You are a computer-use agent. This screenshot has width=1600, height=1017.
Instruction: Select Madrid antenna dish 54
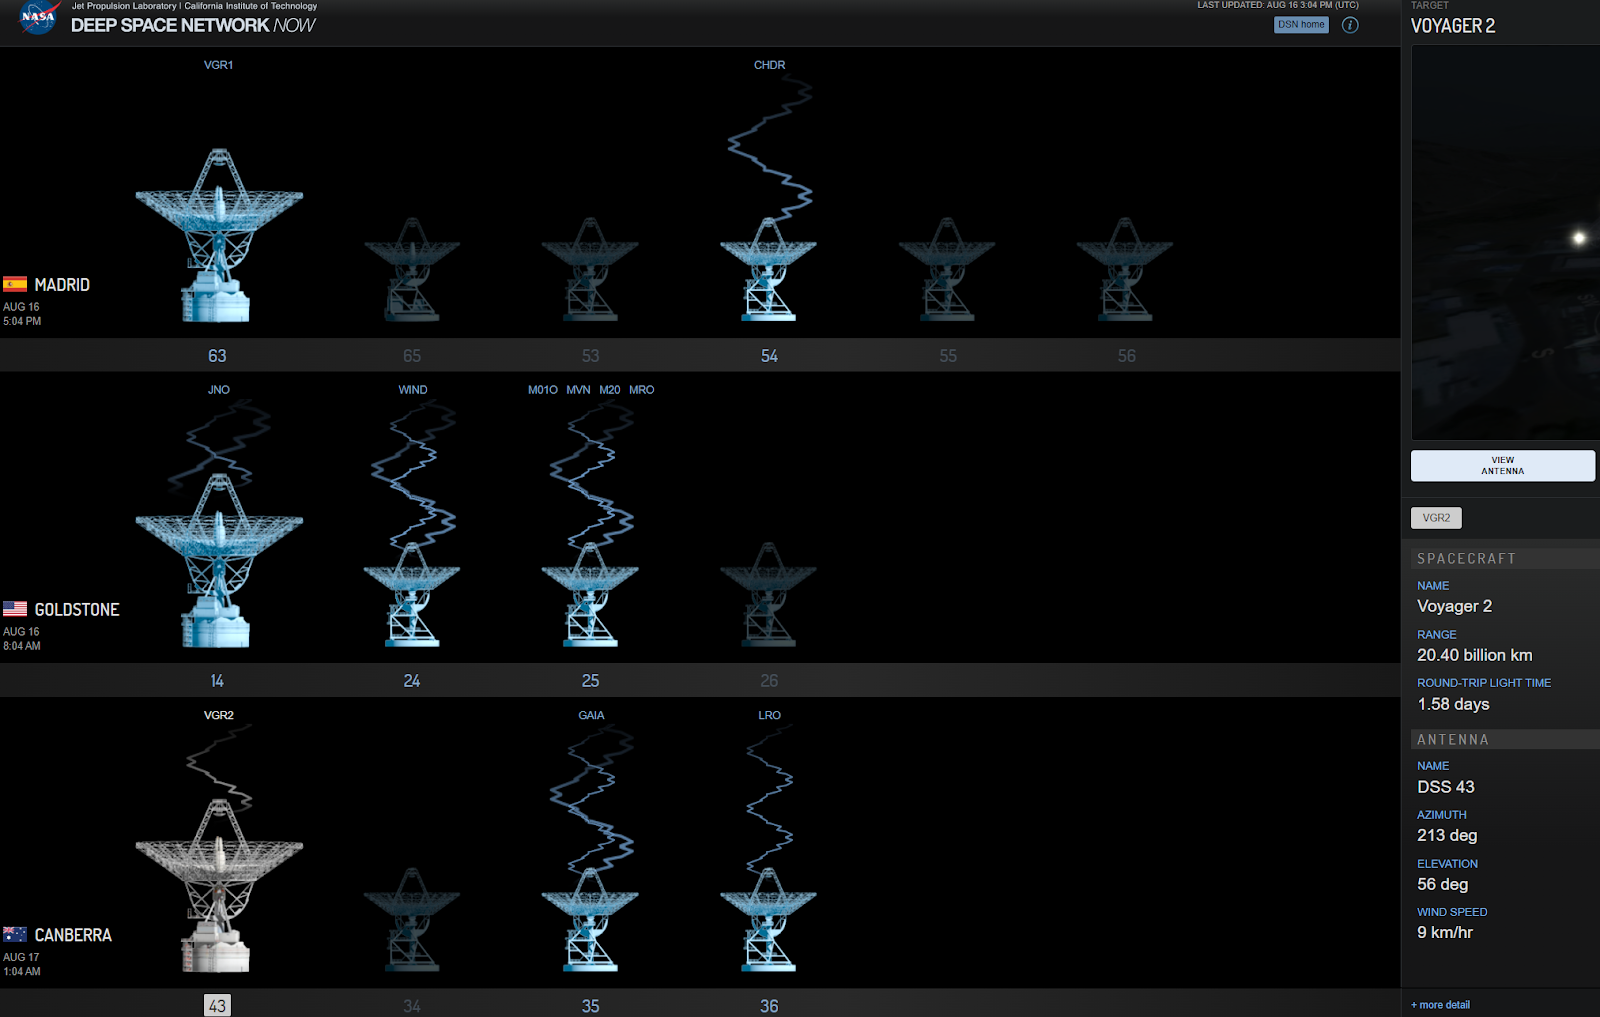(769, 269)
